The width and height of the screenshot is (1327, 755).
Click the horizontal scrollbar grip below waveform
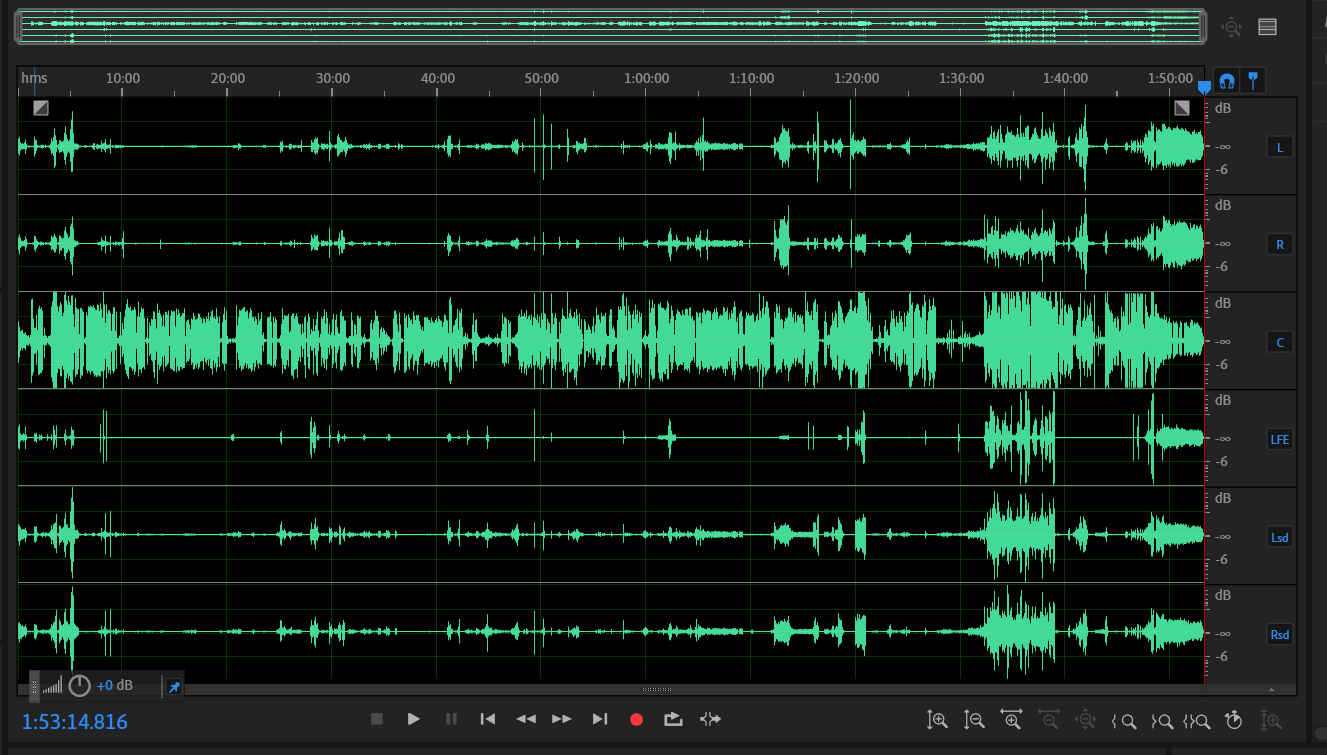[657, 689]
